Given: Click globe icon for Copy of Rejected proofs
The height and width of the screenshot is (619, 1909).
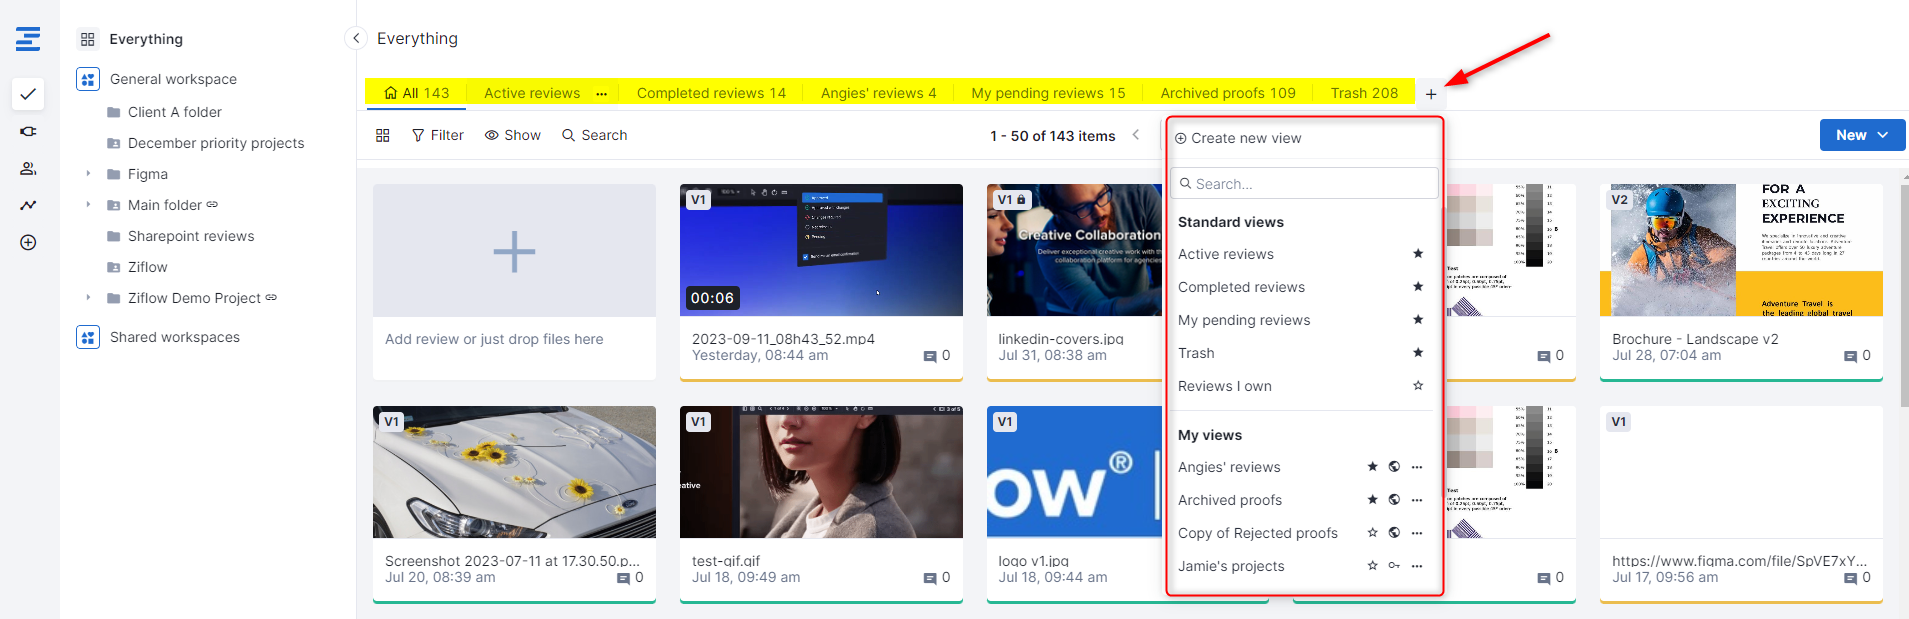Looking at the screenshot, I should click(x=1394, y=533).
